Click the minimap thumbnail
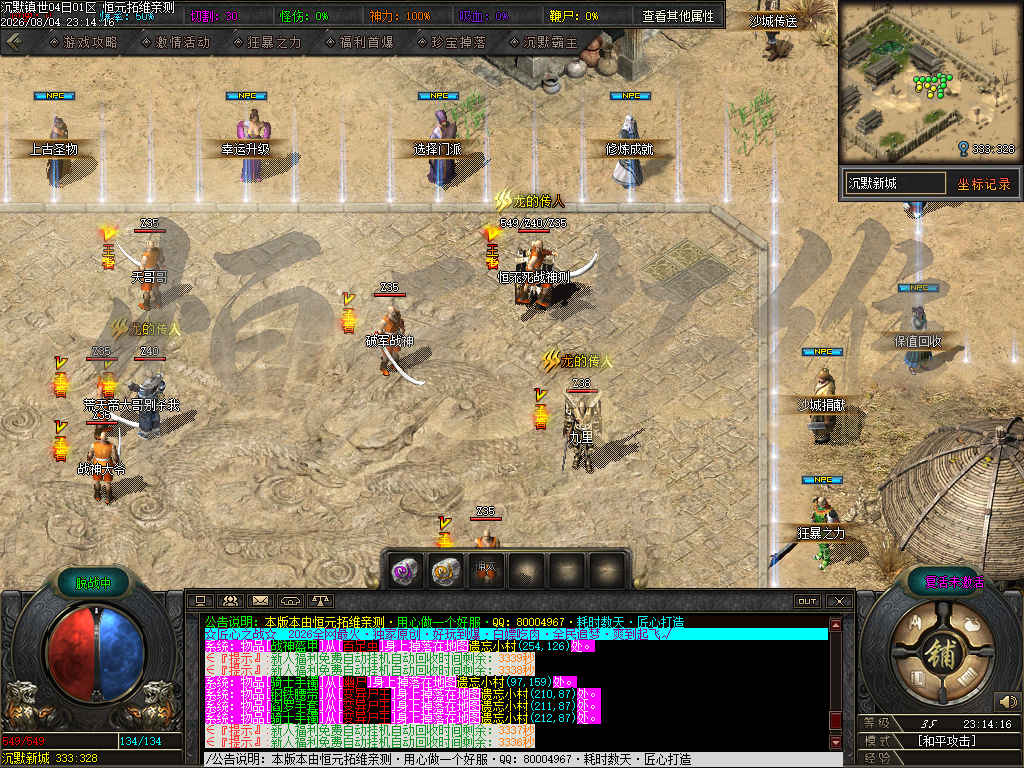 pyautogui.click(x=931, y=82)
